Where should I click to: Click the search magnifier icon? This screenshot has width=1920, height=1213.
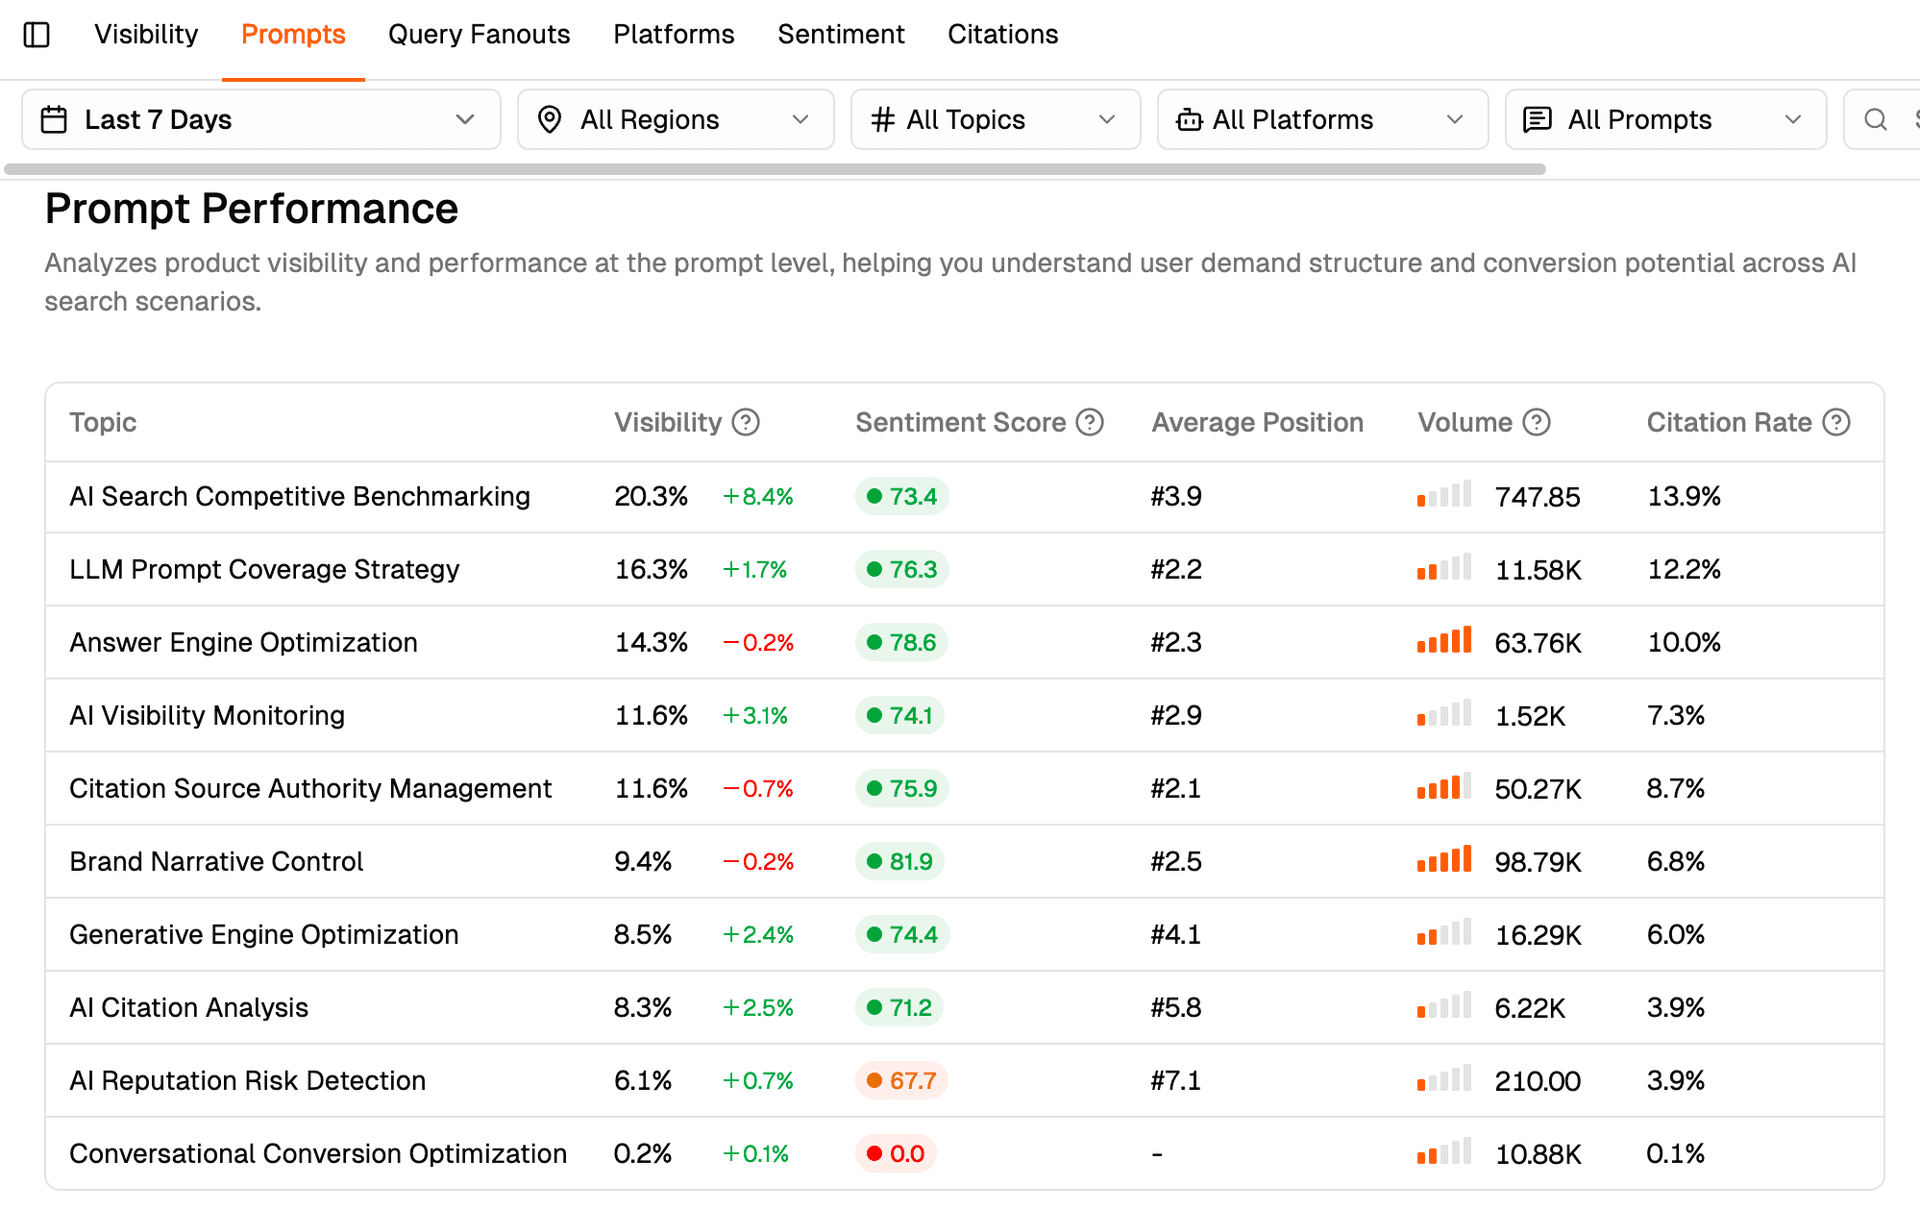click(1876, 120)
